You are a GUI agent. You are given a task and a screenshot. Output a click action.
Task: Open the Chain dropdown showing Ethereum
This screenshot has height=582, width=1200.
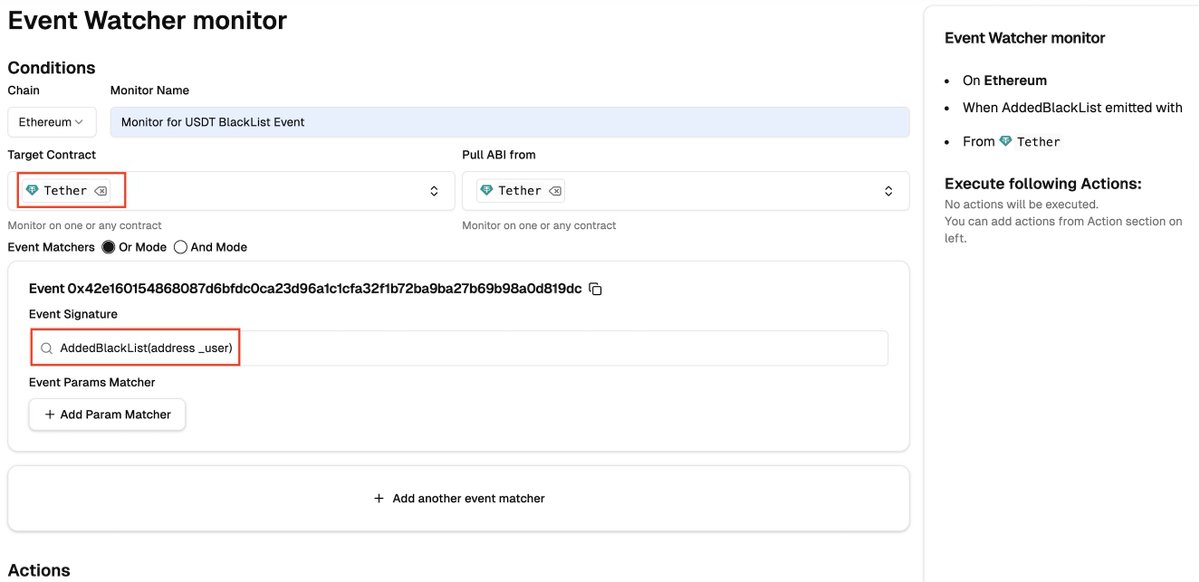pos(52,122)
